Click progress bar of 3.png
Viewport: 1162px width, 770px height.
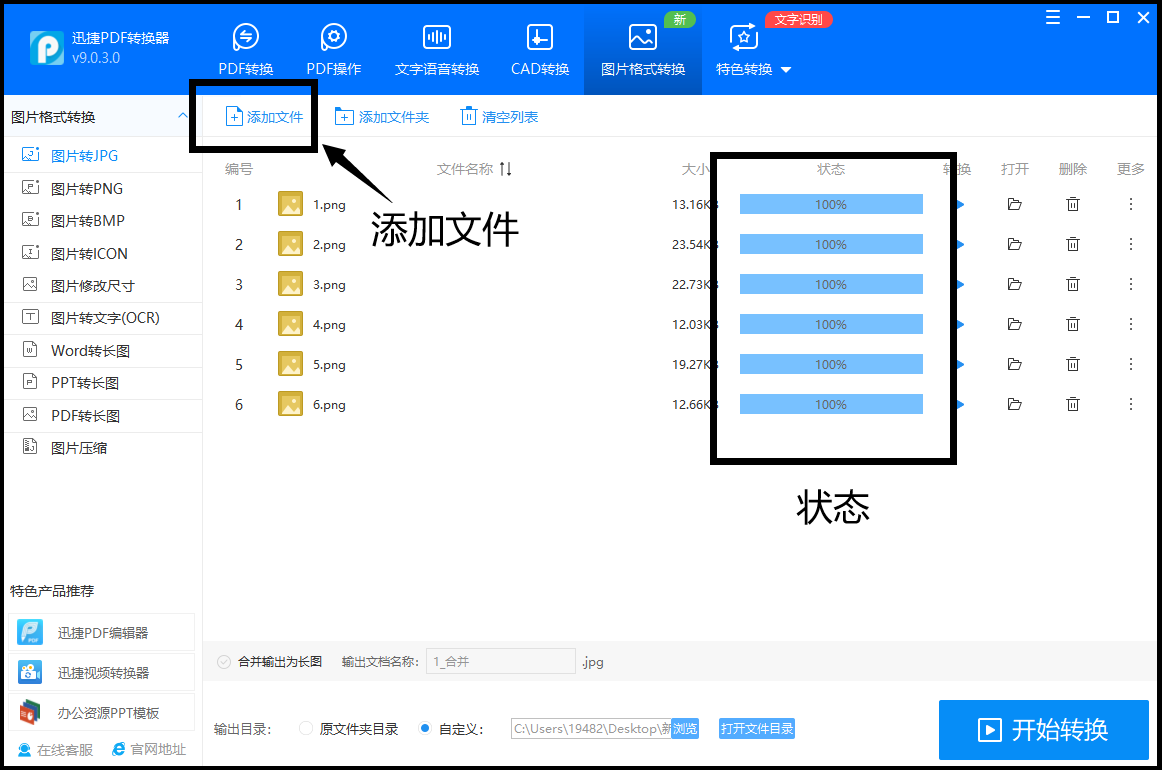point(831,284)
